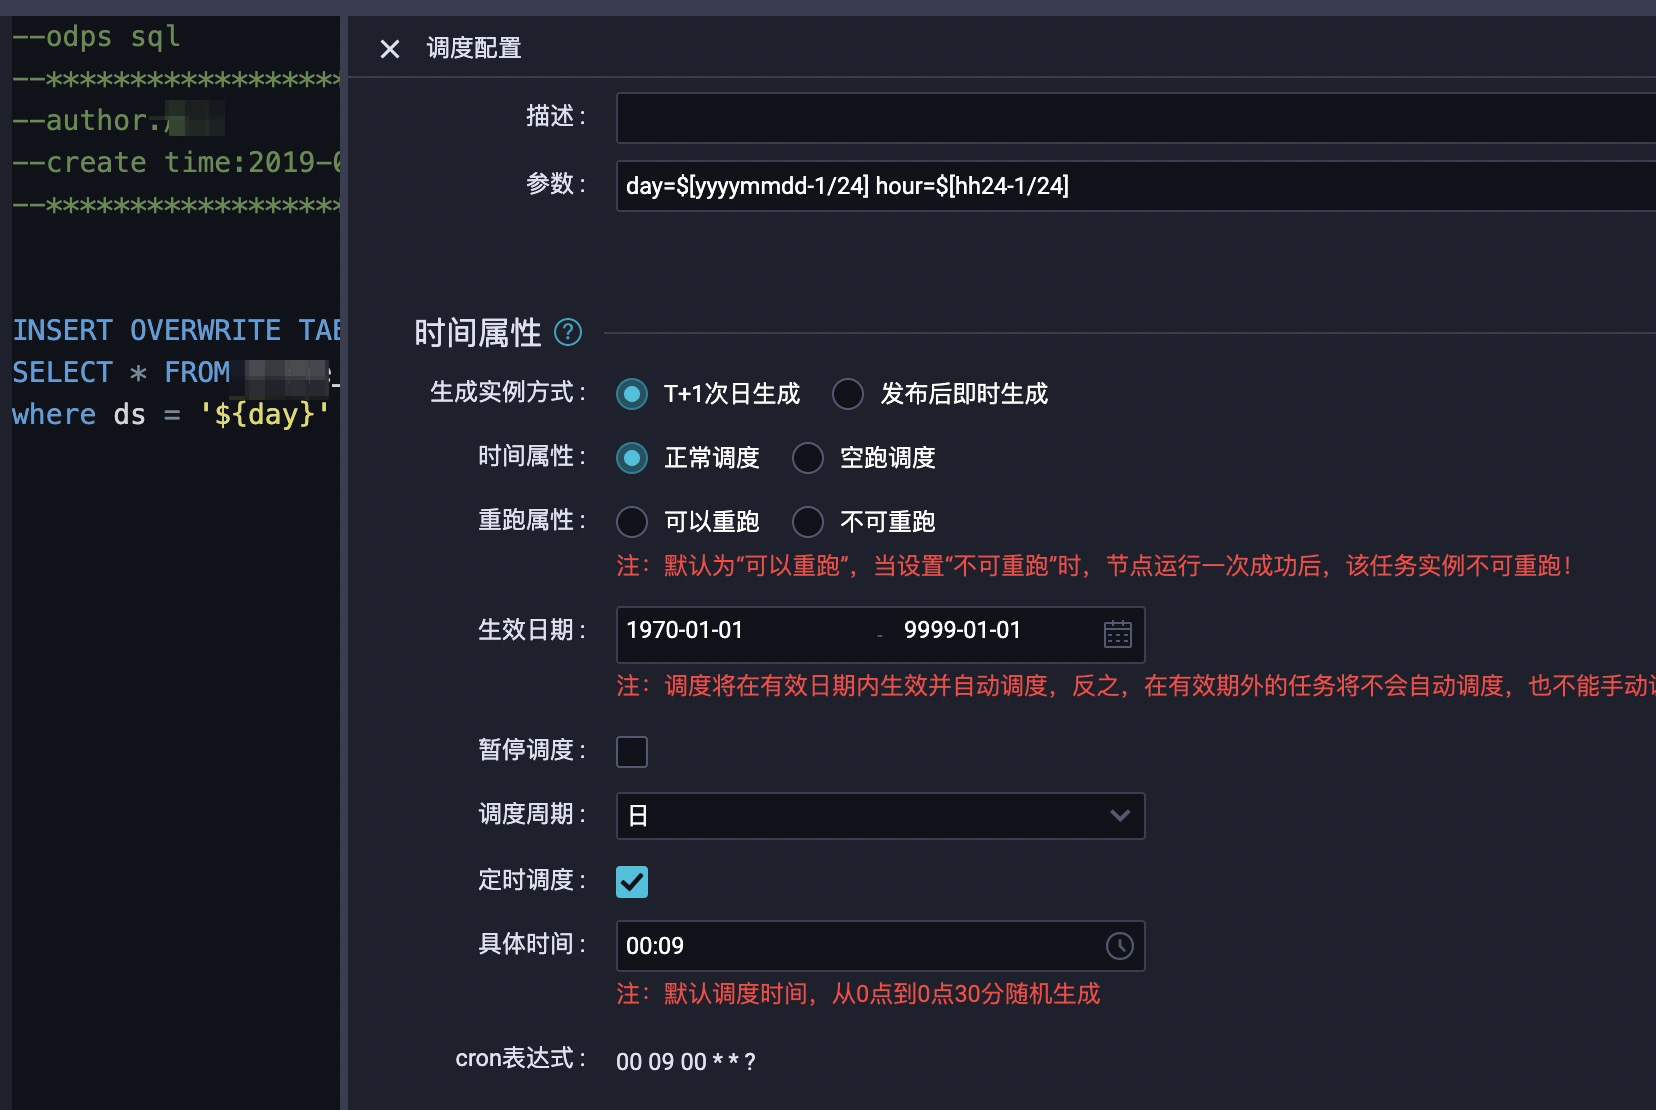Edit the start date 1970-01-01
Image resolution: width=1656 pixels, height=1110 pixels.
pyautogui.click(x=685, y=630)
